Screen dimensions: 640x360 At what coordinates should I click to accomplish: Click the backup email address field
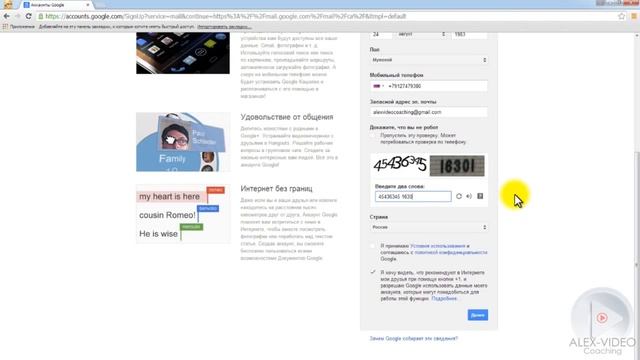click(429, 112)
